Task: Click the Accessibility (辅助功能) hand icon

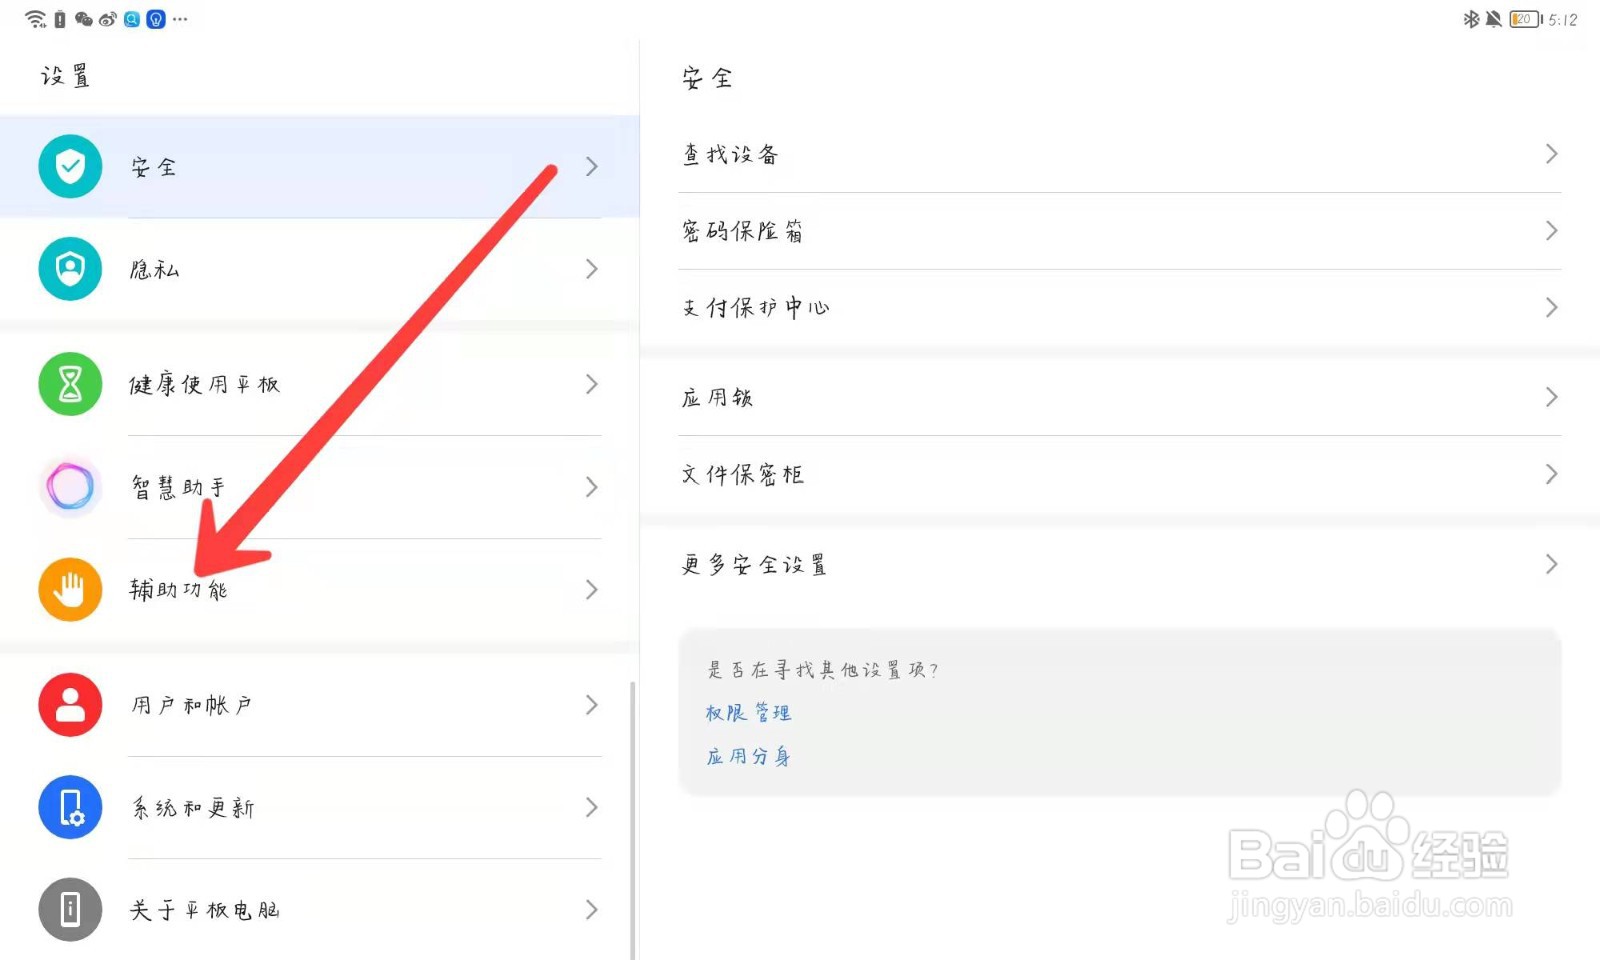Action: click(69, 590)
